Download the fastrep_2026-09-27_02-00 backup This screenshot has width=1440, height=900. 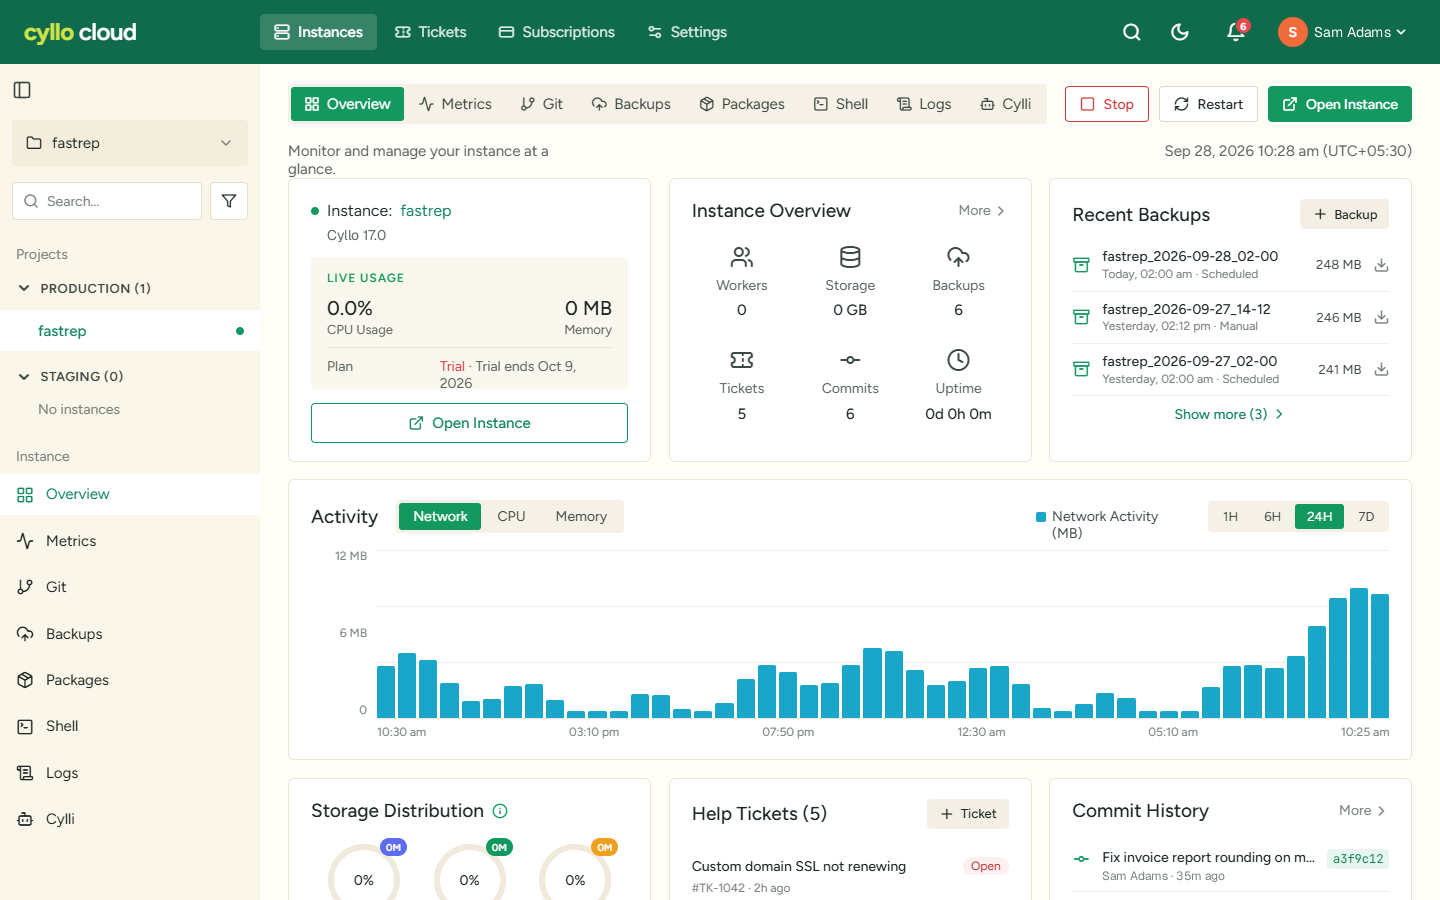pos(1381,369)
